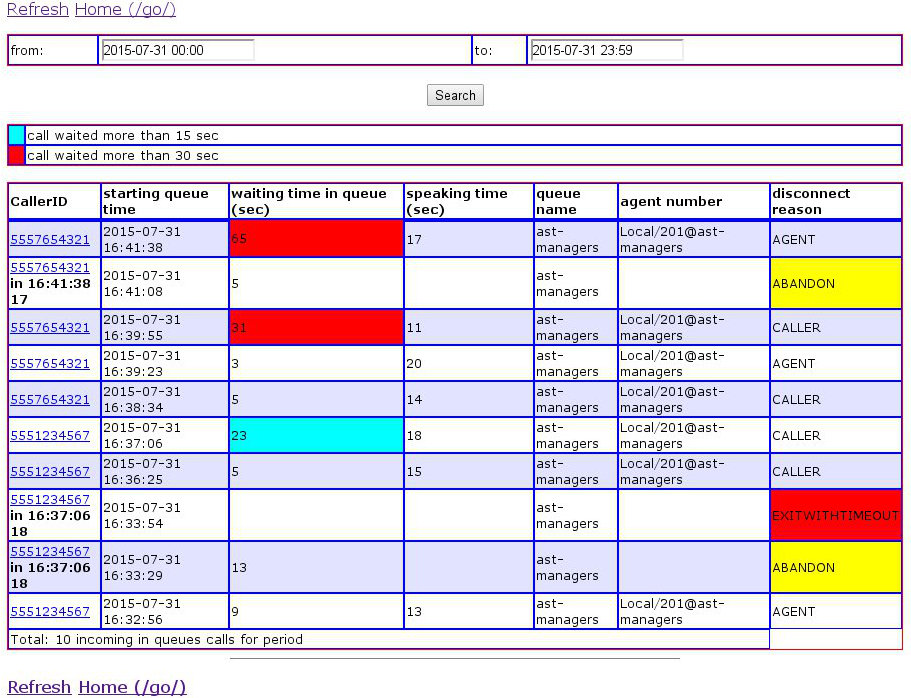The width and height of the screenshot is (911, 698).
Task: Click cyan legend swatch for 15 sec wait
Action: [16, 135]
